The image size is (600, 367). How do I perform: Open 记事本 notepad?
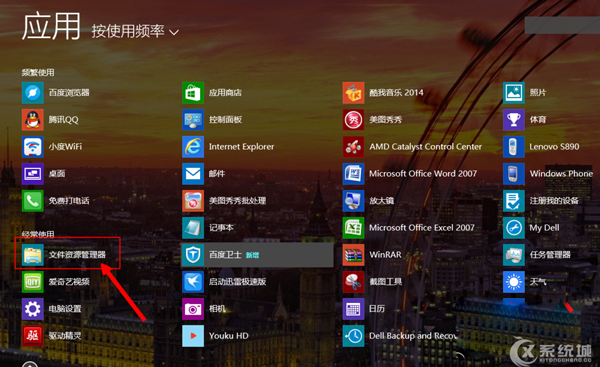[x=208, y=228]
